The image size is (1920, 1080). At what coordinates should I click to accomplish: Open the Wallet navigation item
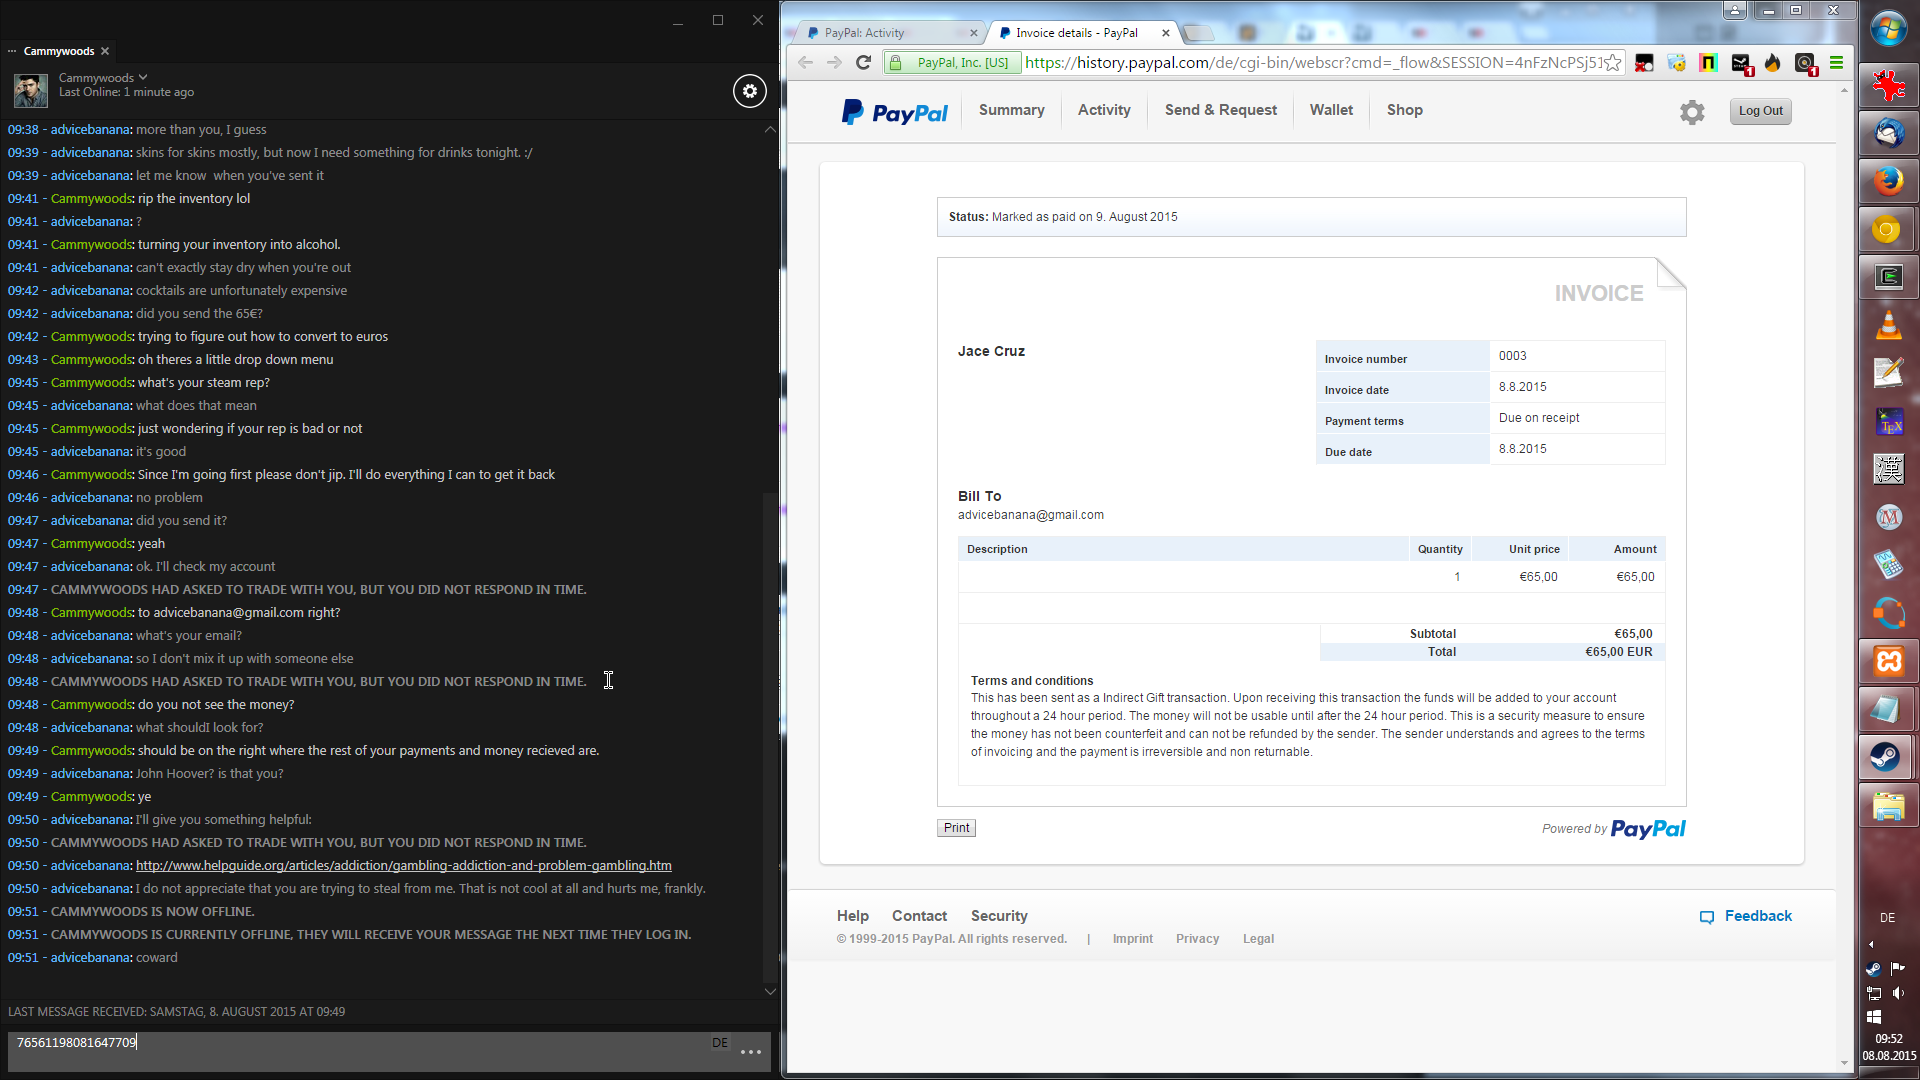tap(1331, 110)
